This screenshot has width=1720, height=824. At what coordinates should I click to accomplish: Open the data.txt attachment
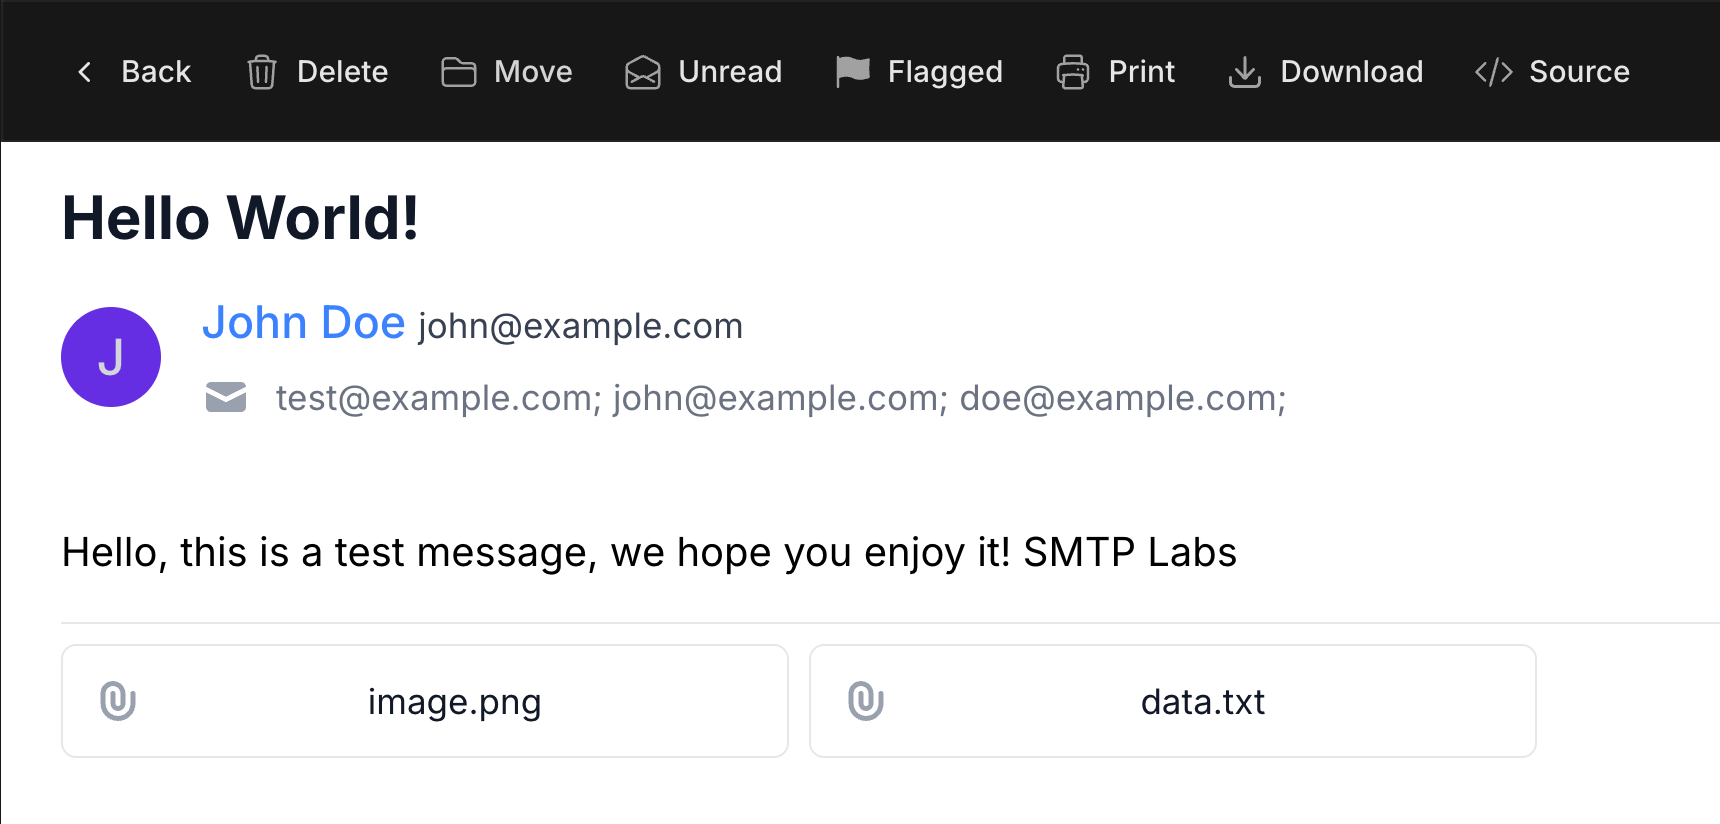click(1202, 702)
